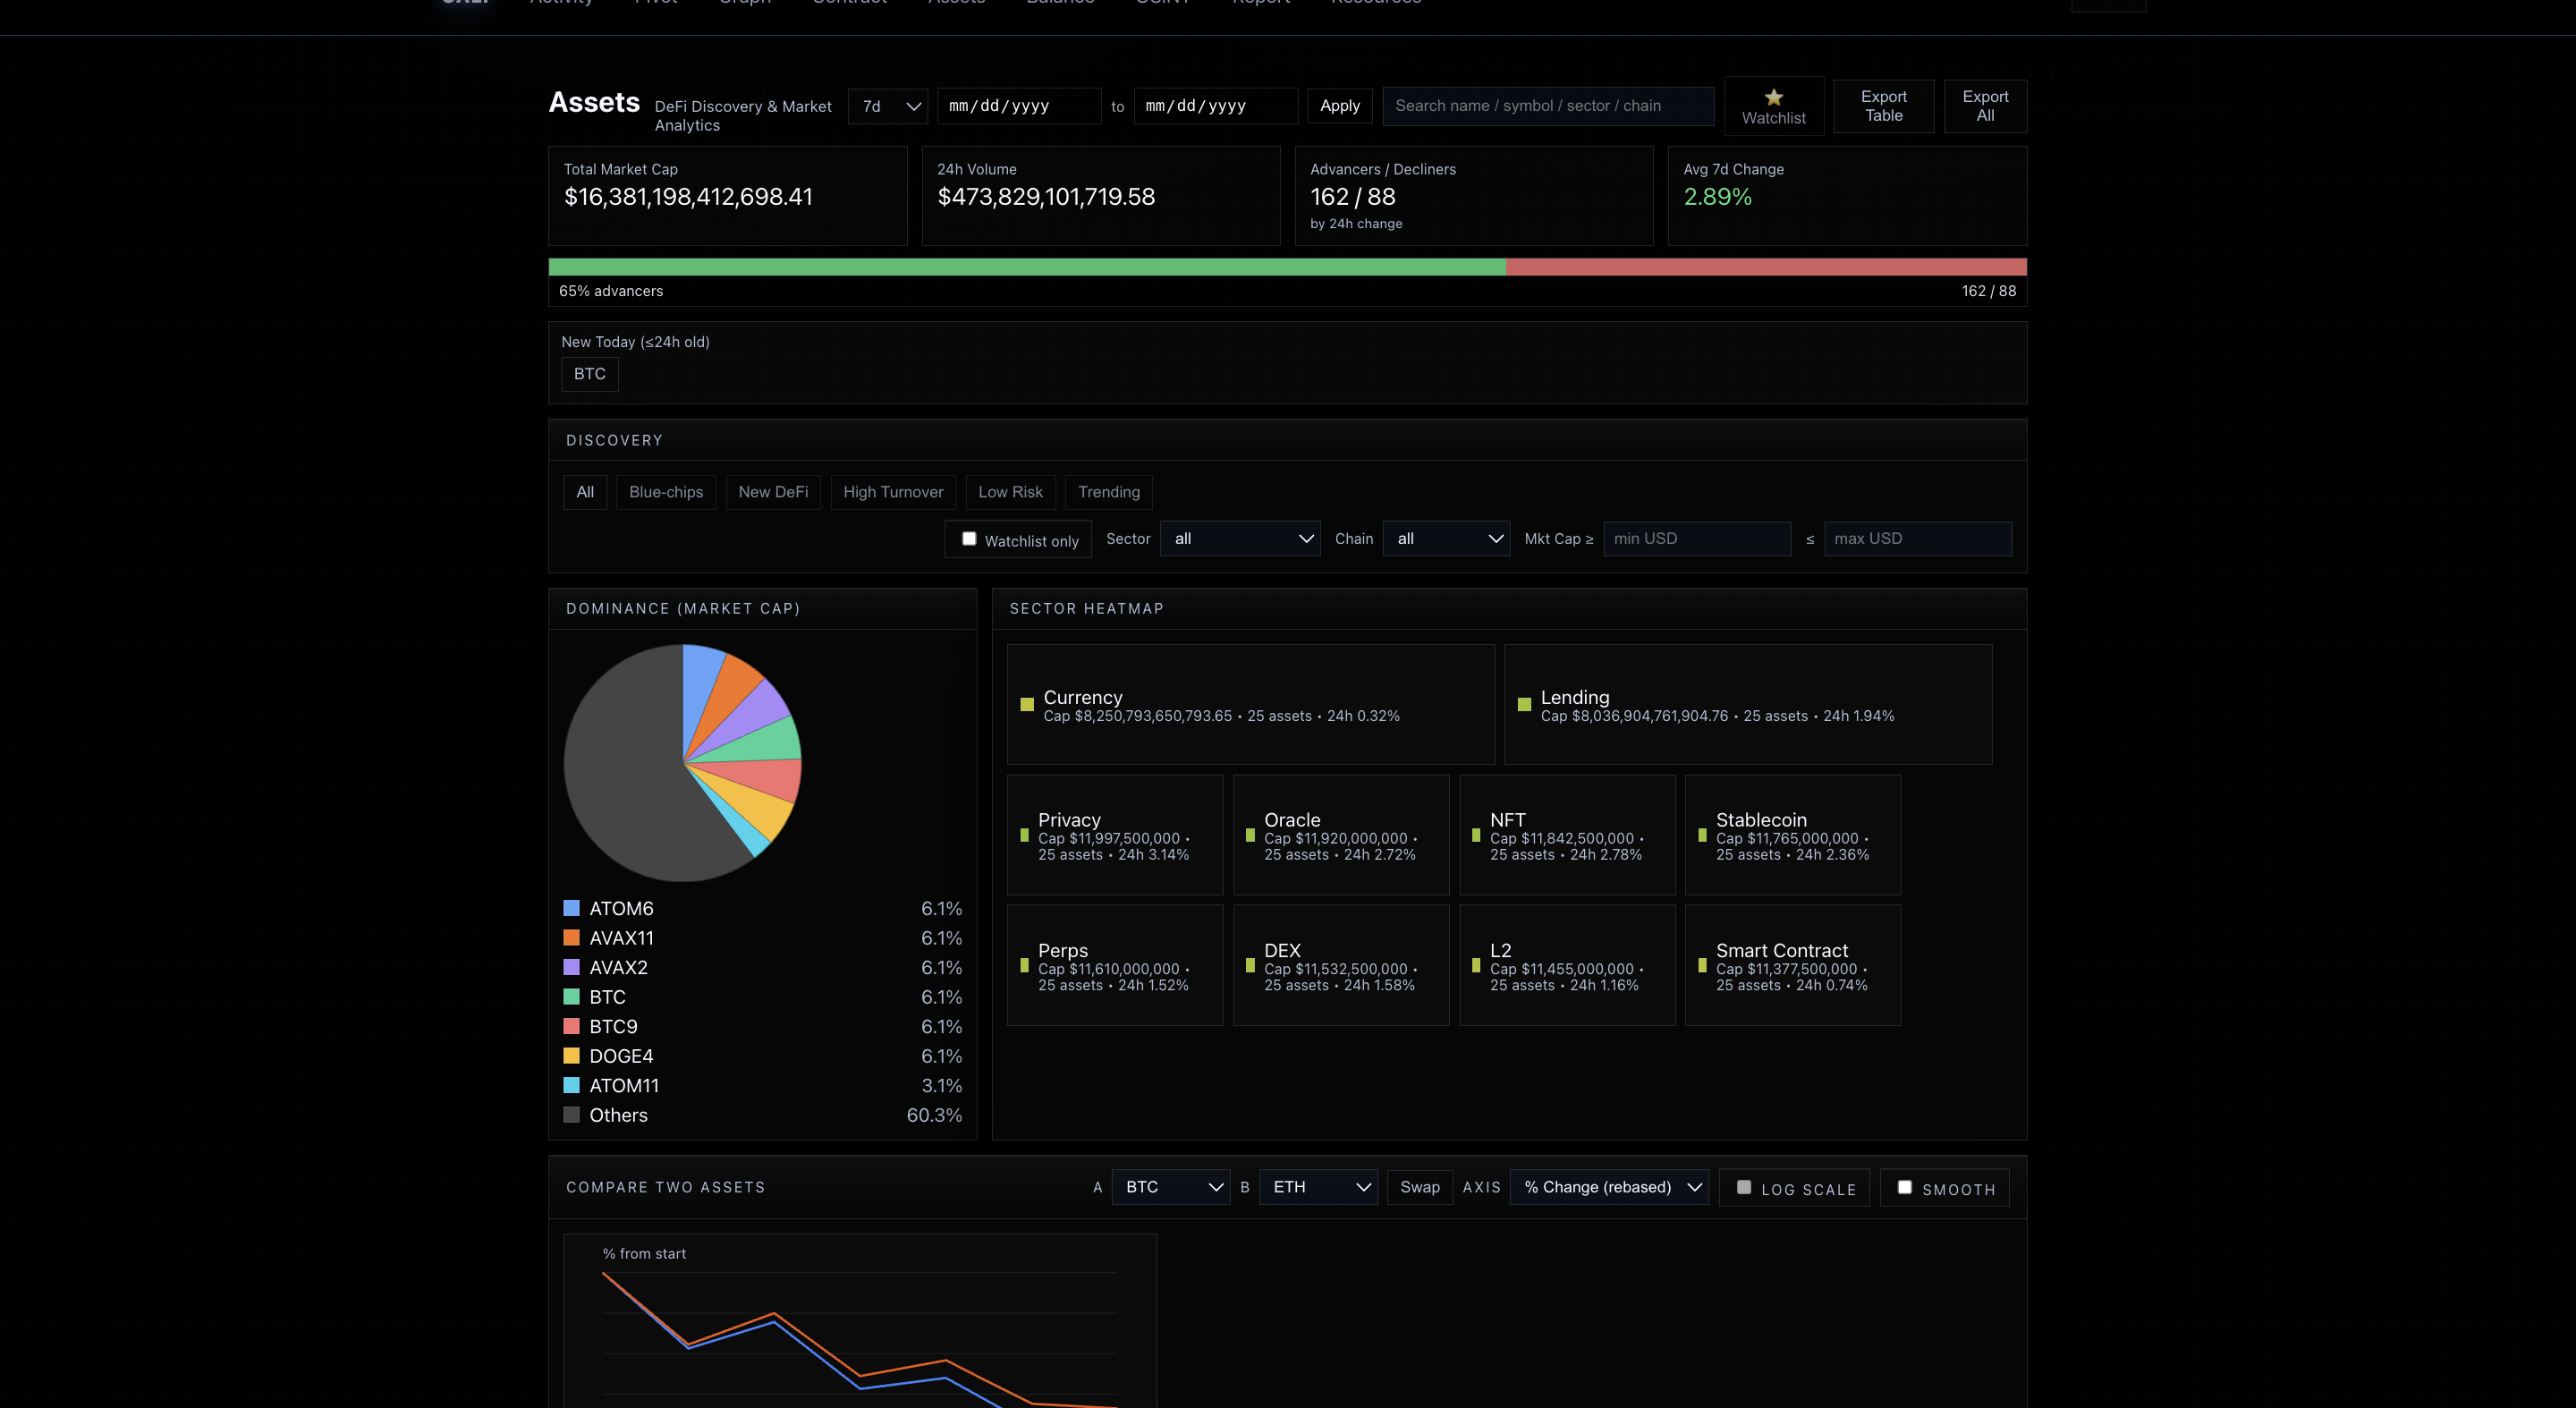Click the Currency sector heatmap indicator square
The image size is (2576, 1408).
click(1026, 705)
